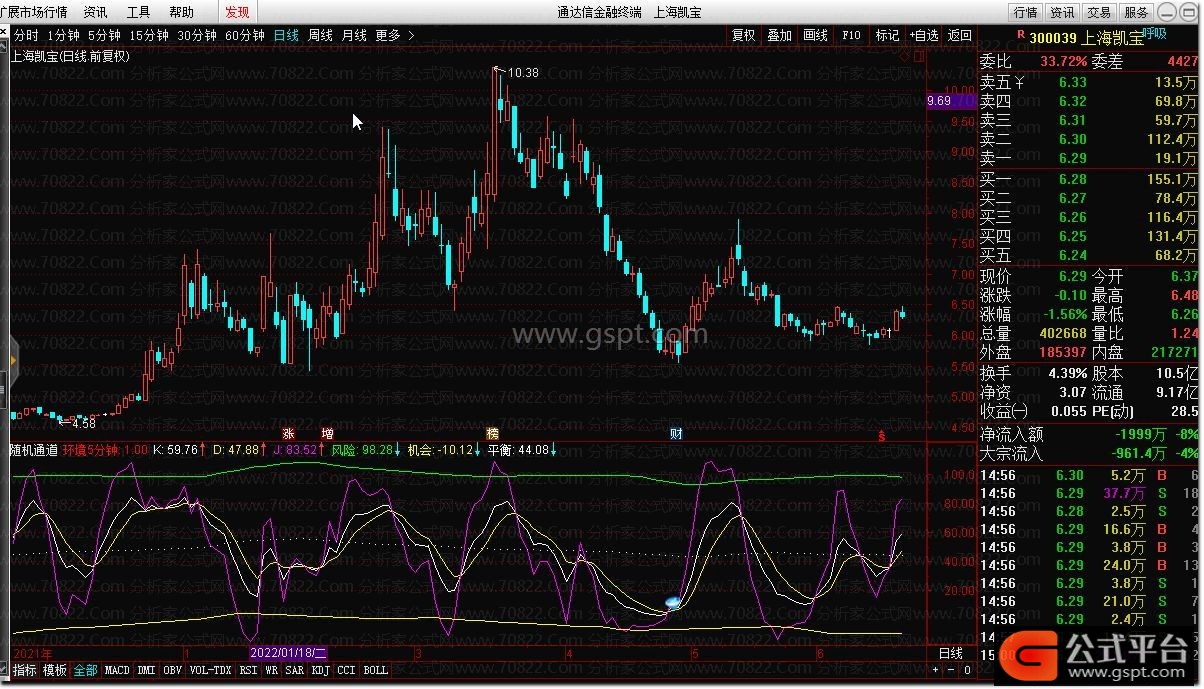Image resolution: width=1204 pixels, height=689 pixels.
Task: Open F10 company information
Action: 851,35
